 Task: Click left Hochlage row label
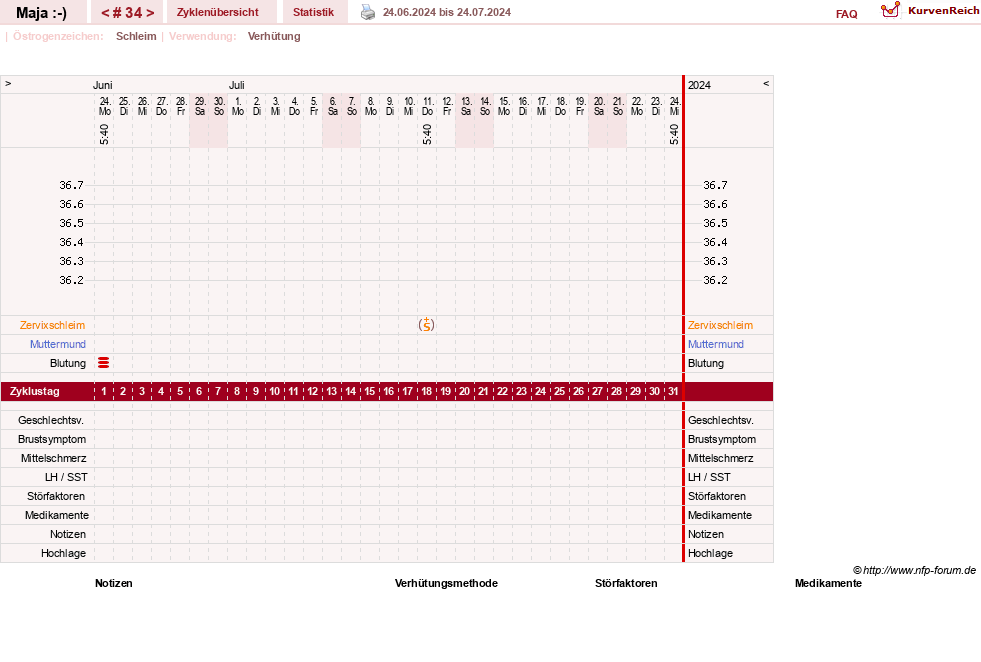[x=63, y=553]
